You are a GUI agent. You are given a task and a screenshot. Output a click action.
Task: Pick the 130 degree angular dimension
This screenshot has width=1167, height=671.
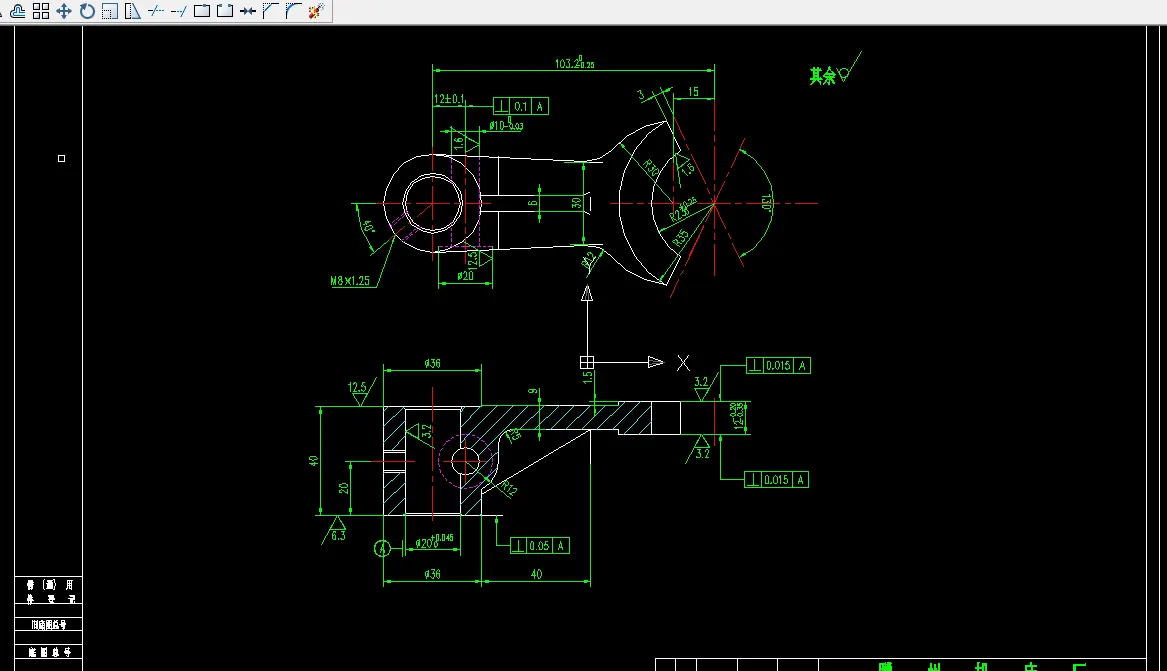click(x=766, y=202)
